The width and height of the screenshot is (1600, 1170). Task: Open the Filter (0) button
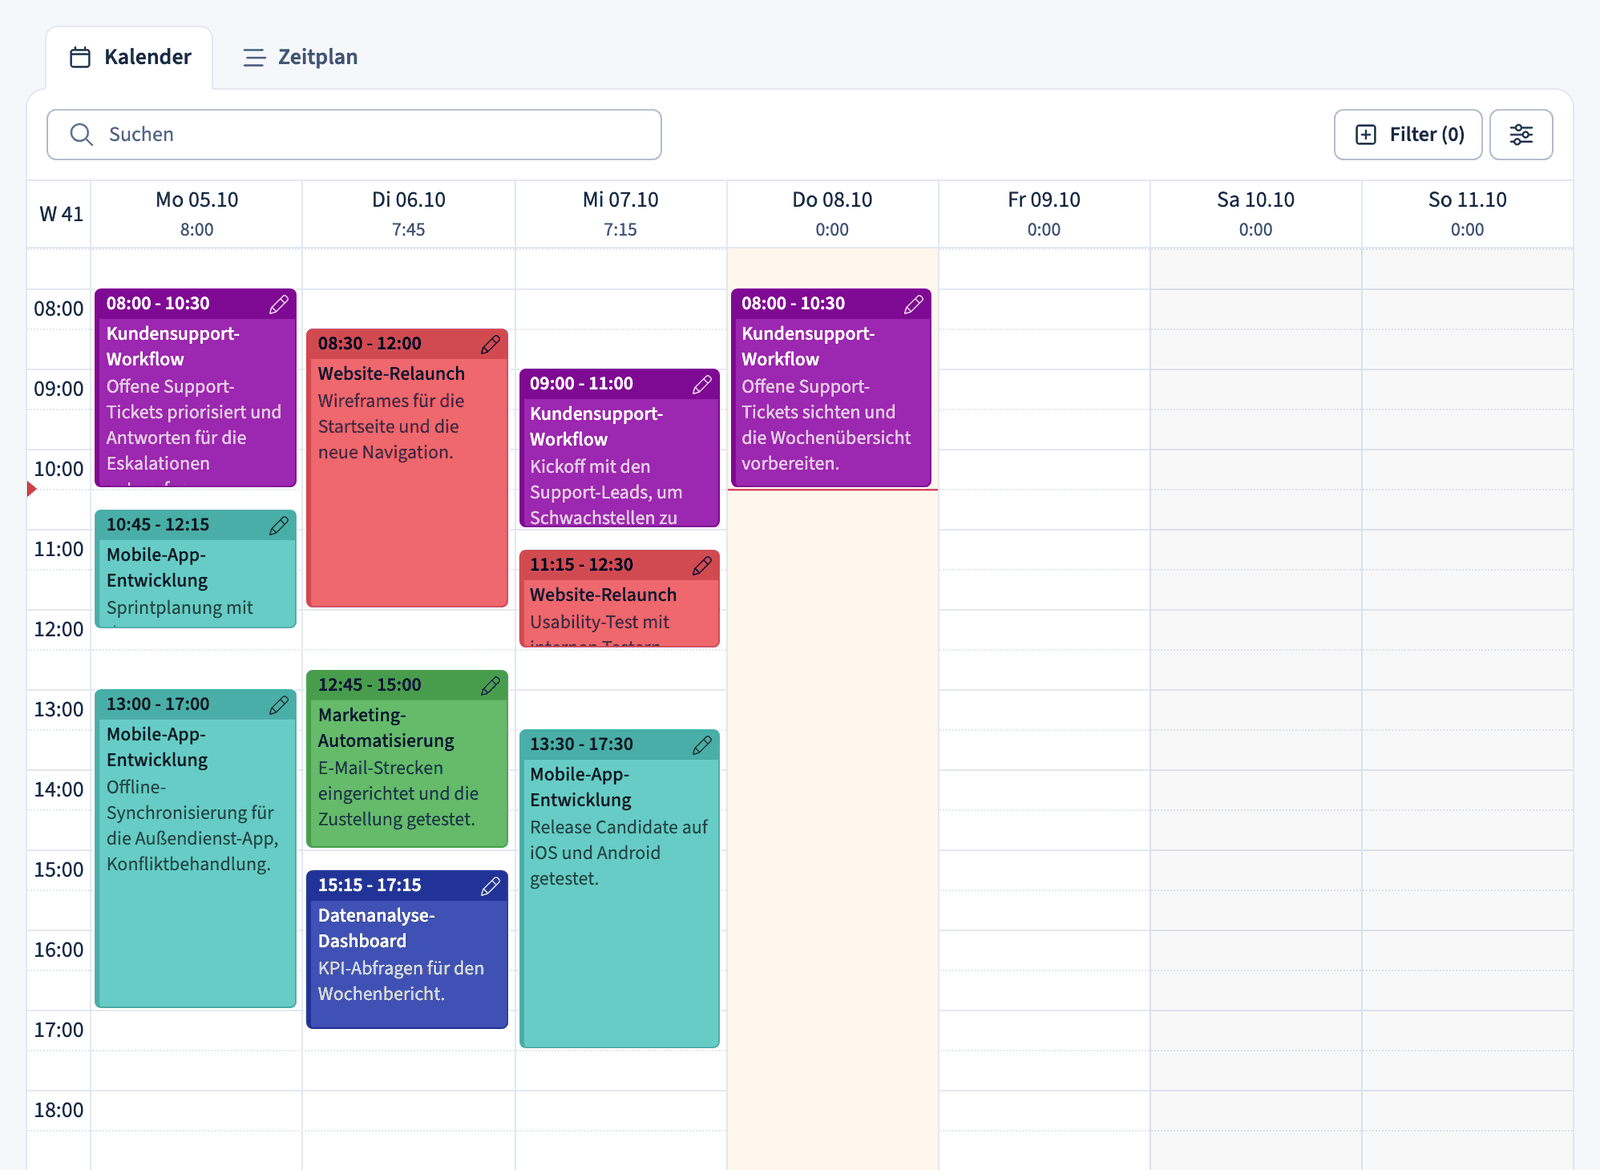1408,135
